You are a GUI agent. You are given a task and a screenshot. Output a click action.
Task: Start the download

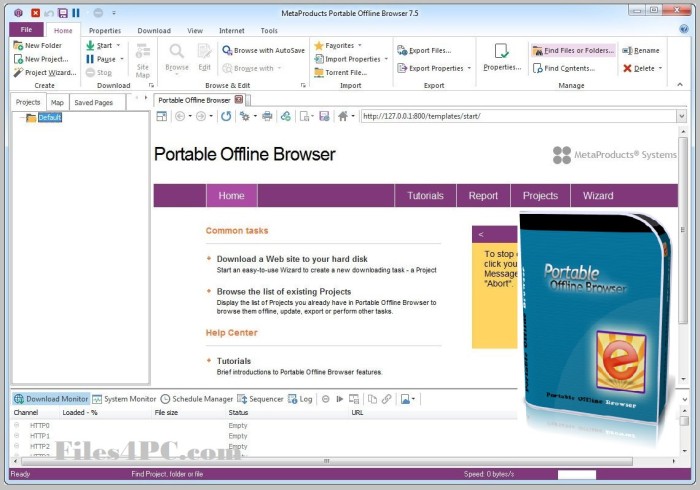tap(99, 46)
